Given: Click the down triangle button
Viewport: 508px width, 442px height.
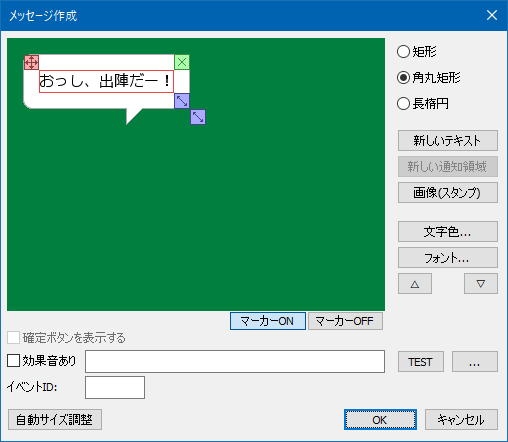Looking at the screenshot, I should (481, 284).
